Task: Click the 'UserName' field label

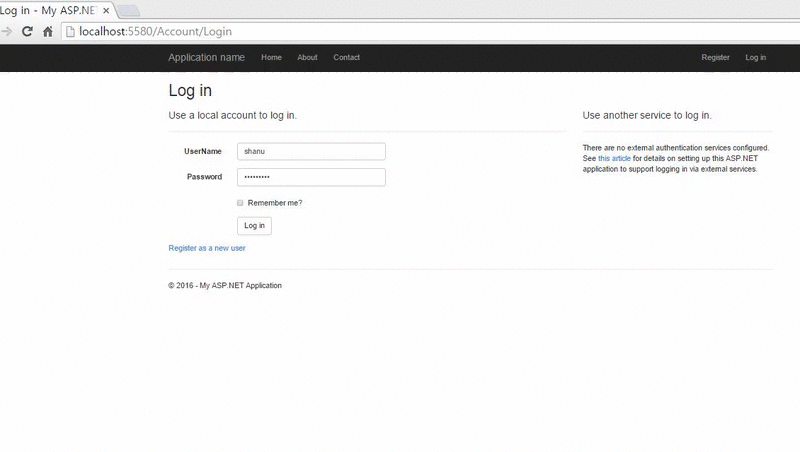Action: point(203,152)
